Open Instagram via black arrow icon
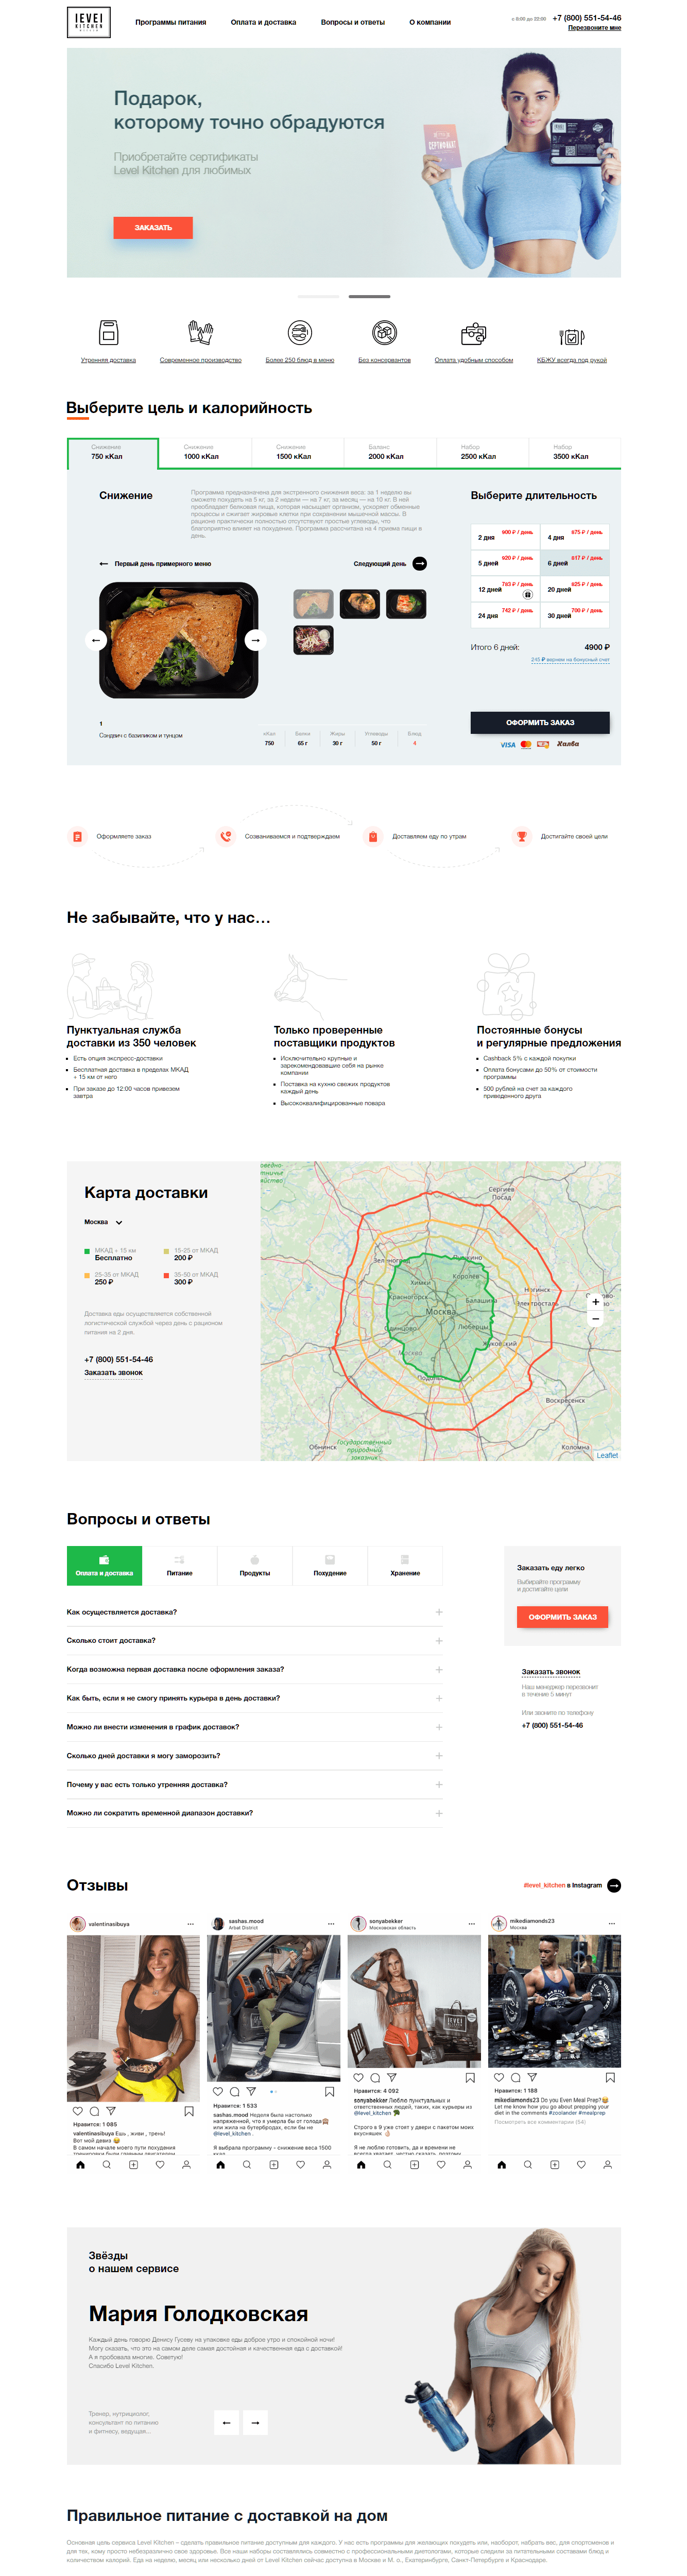 pyautogui.click(x=614, y=1885)
